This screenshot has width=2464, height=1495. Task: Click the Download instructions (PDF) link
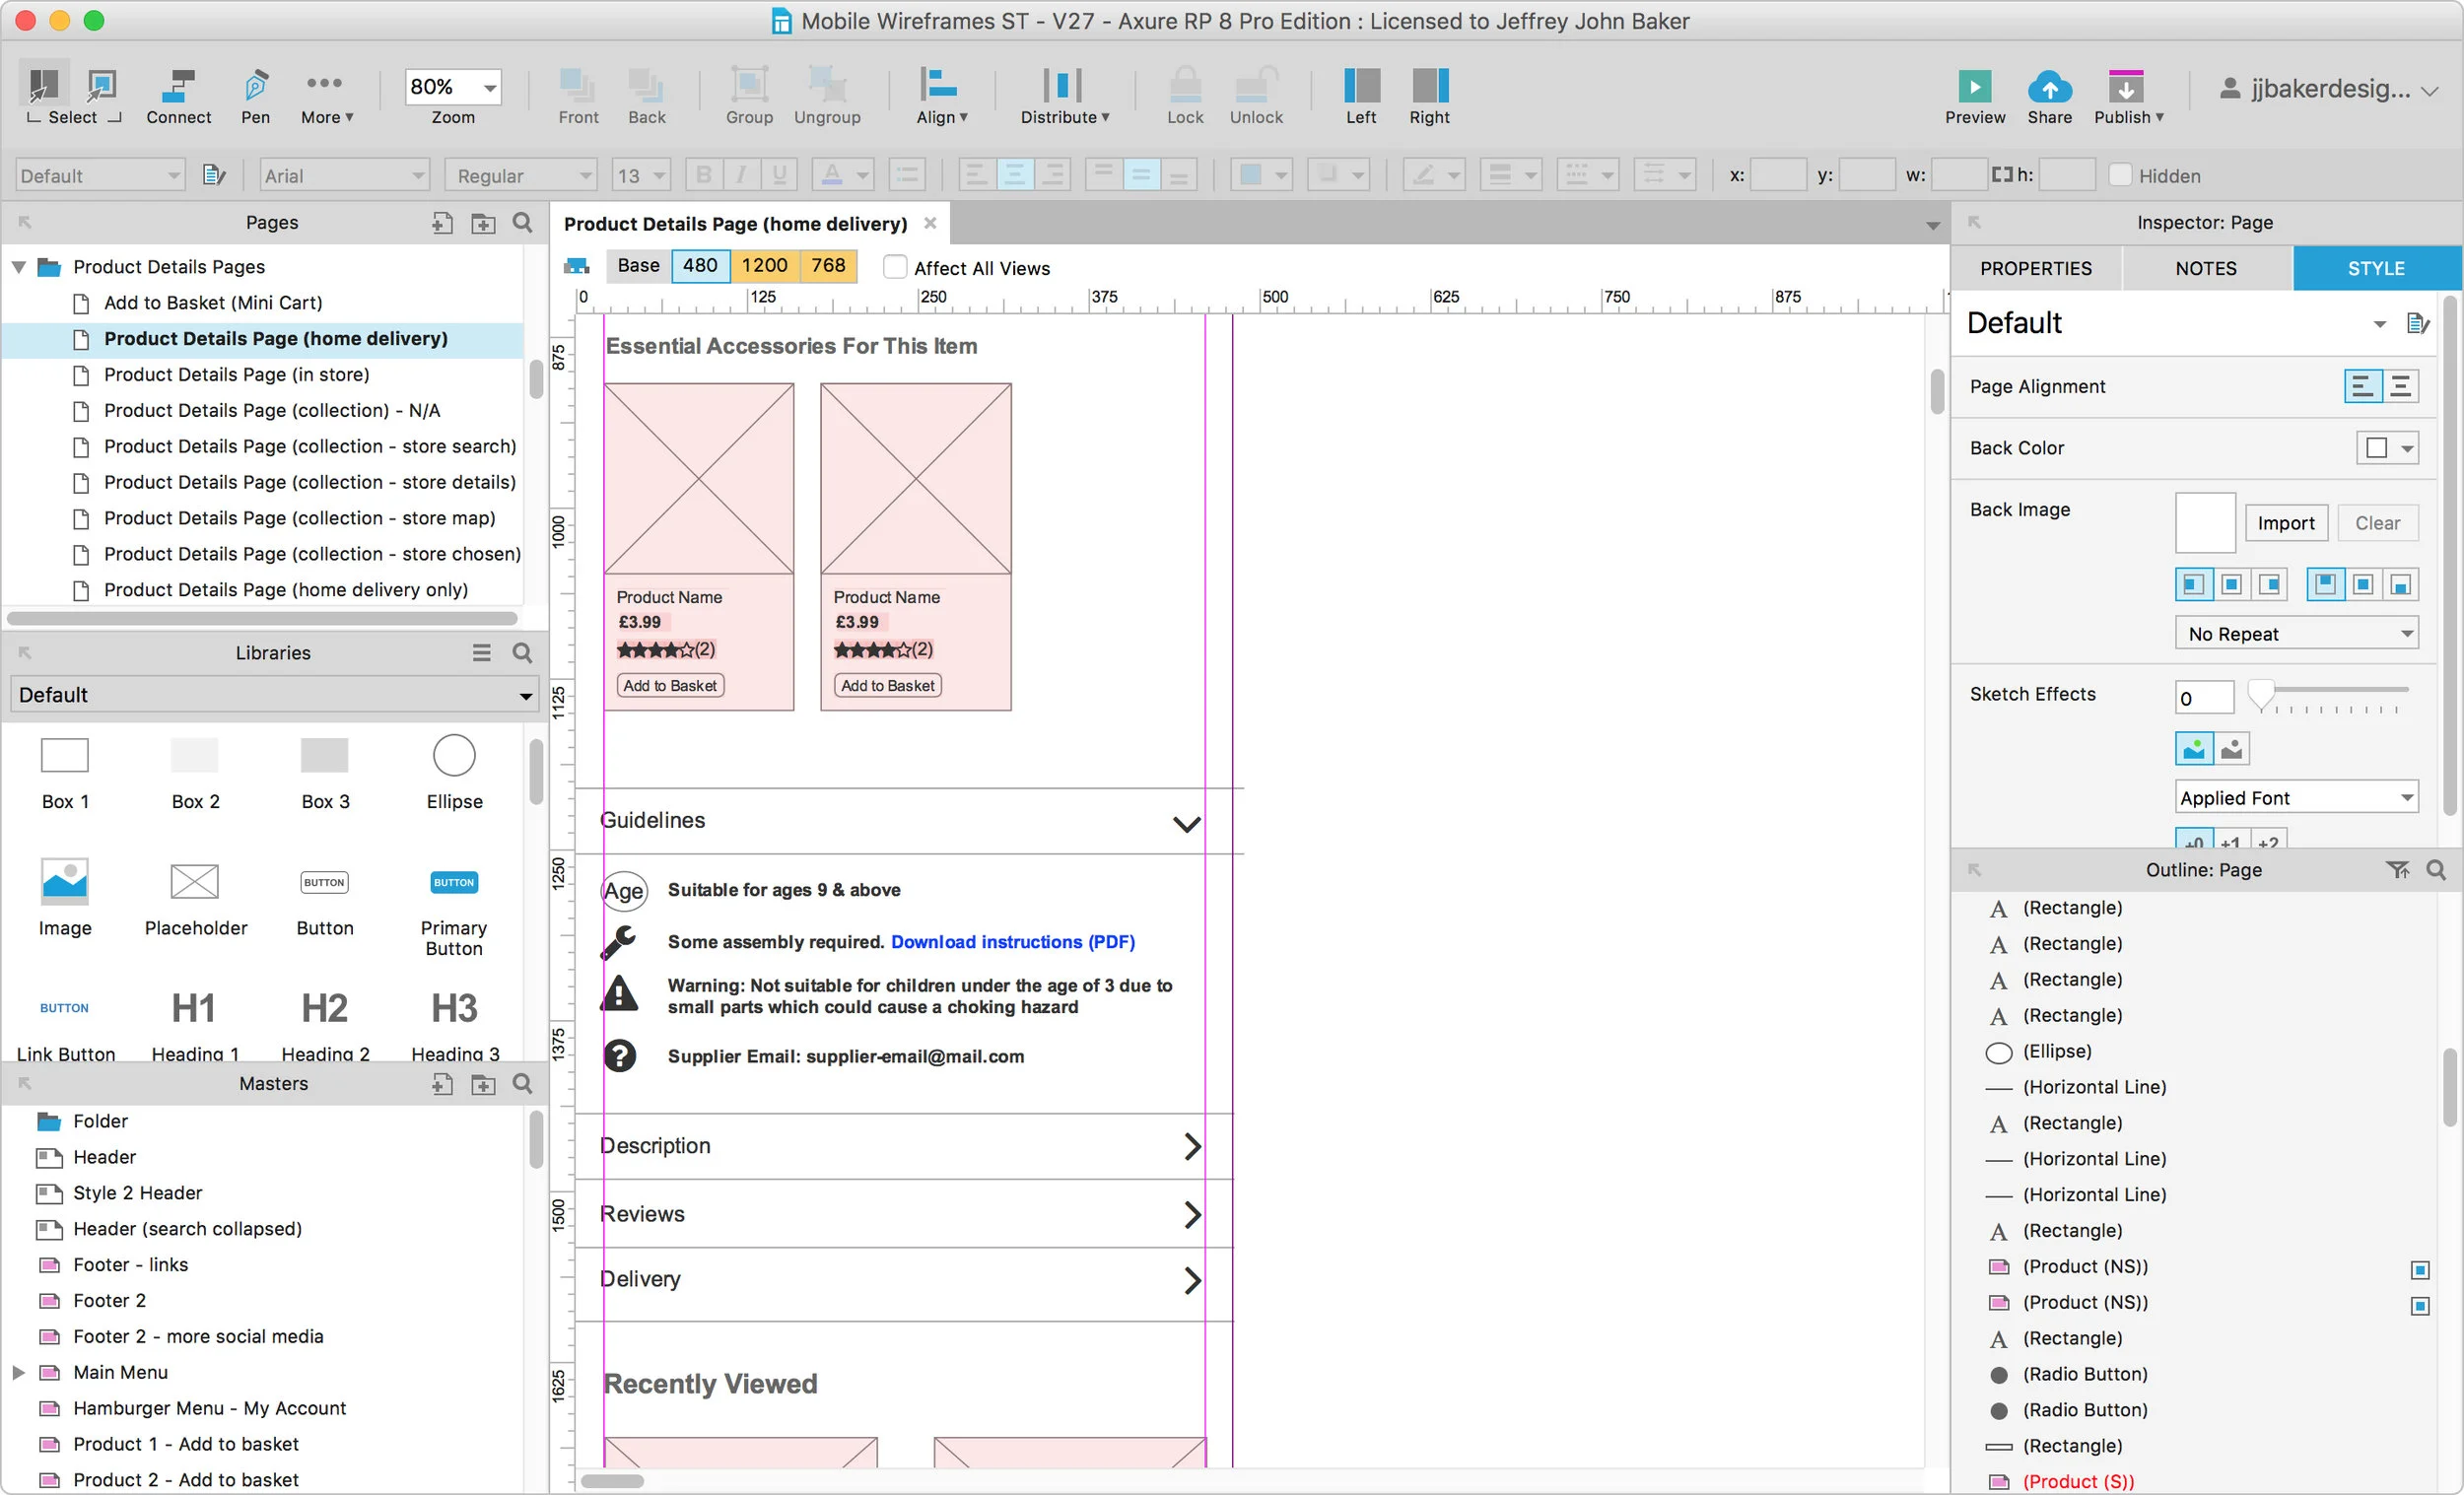[x=1012, y=942]
